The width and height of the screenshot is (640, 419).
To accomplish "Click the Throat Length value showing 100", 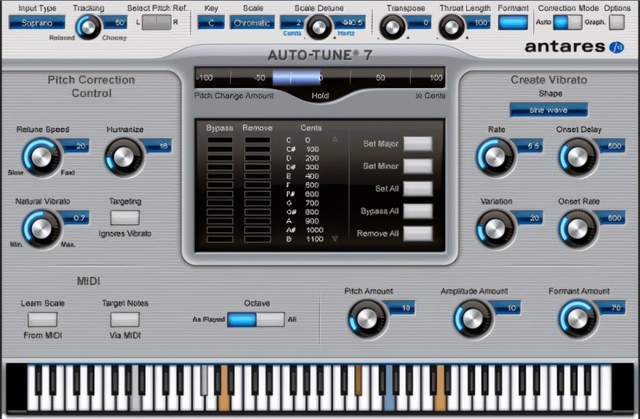I will point(478,22).
